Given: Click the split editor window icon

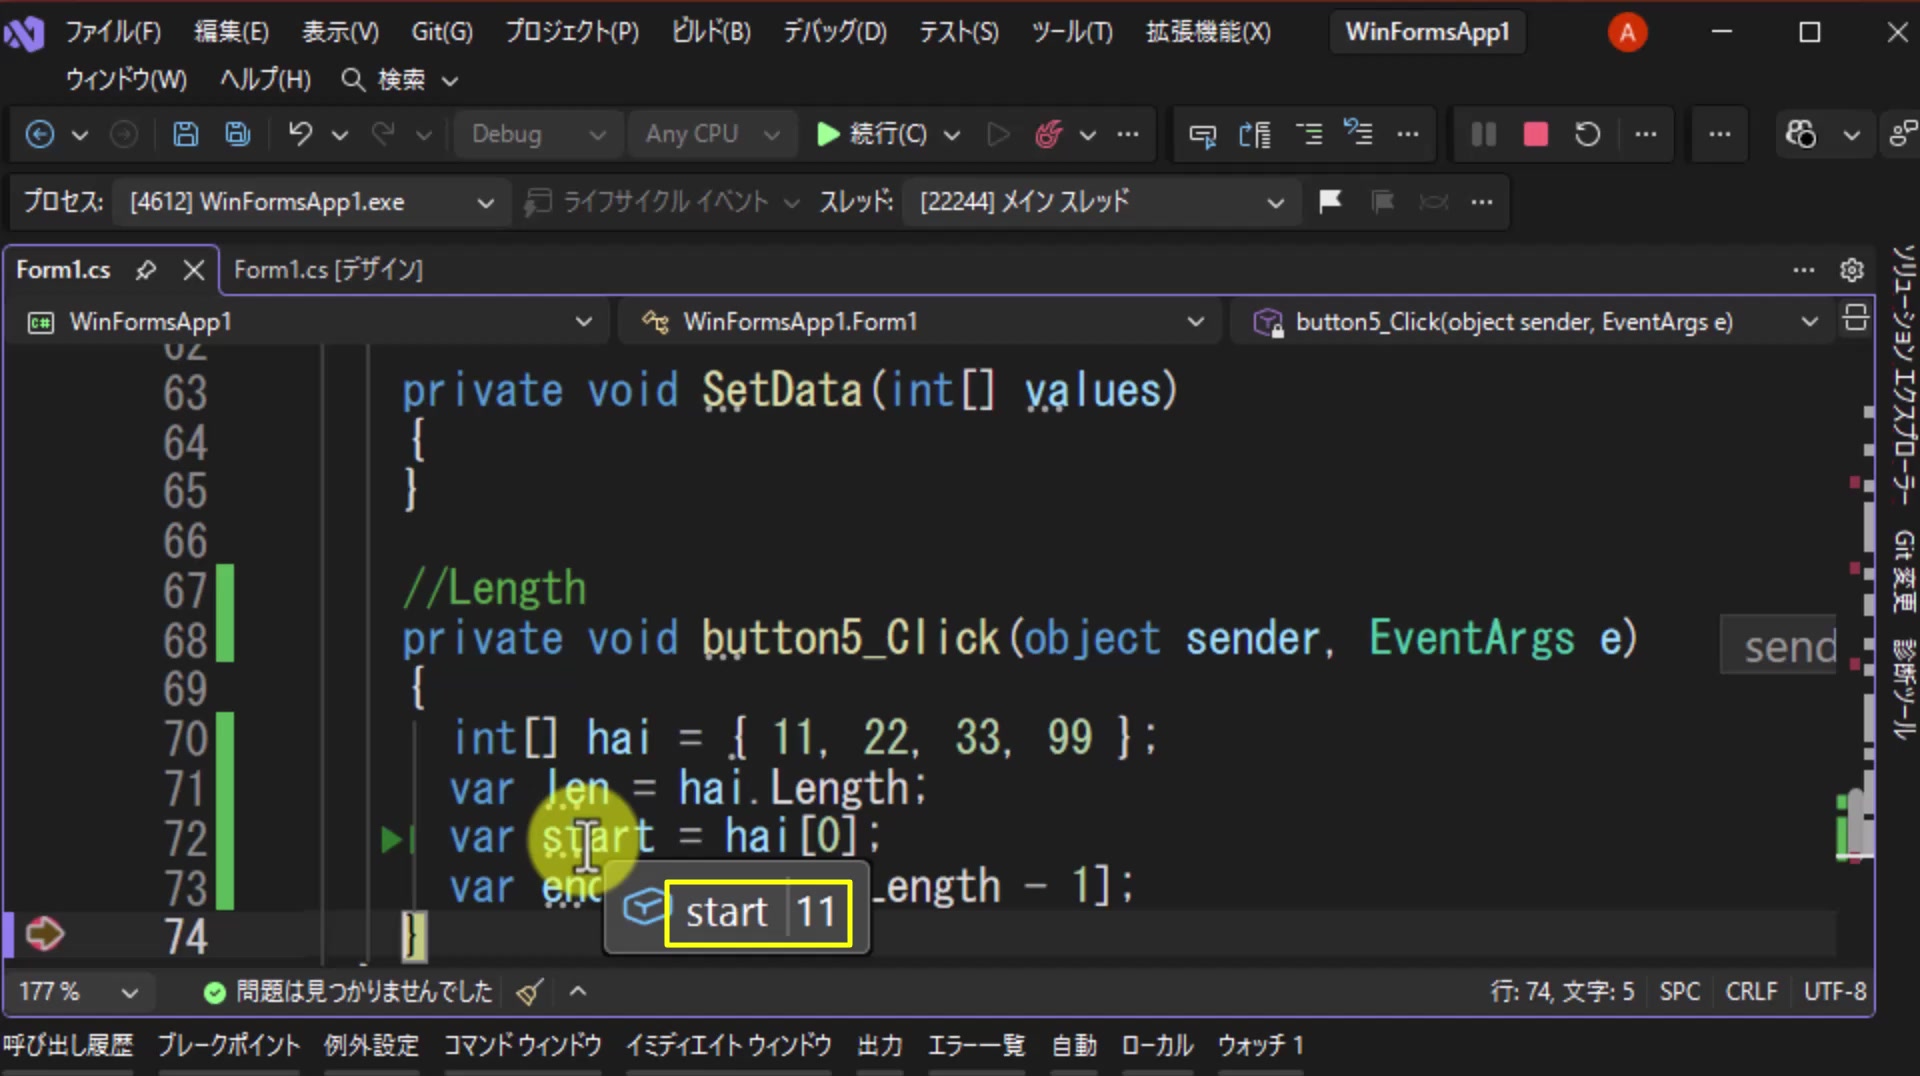Looking at the screenshot, I should (x=1856, y=319).
